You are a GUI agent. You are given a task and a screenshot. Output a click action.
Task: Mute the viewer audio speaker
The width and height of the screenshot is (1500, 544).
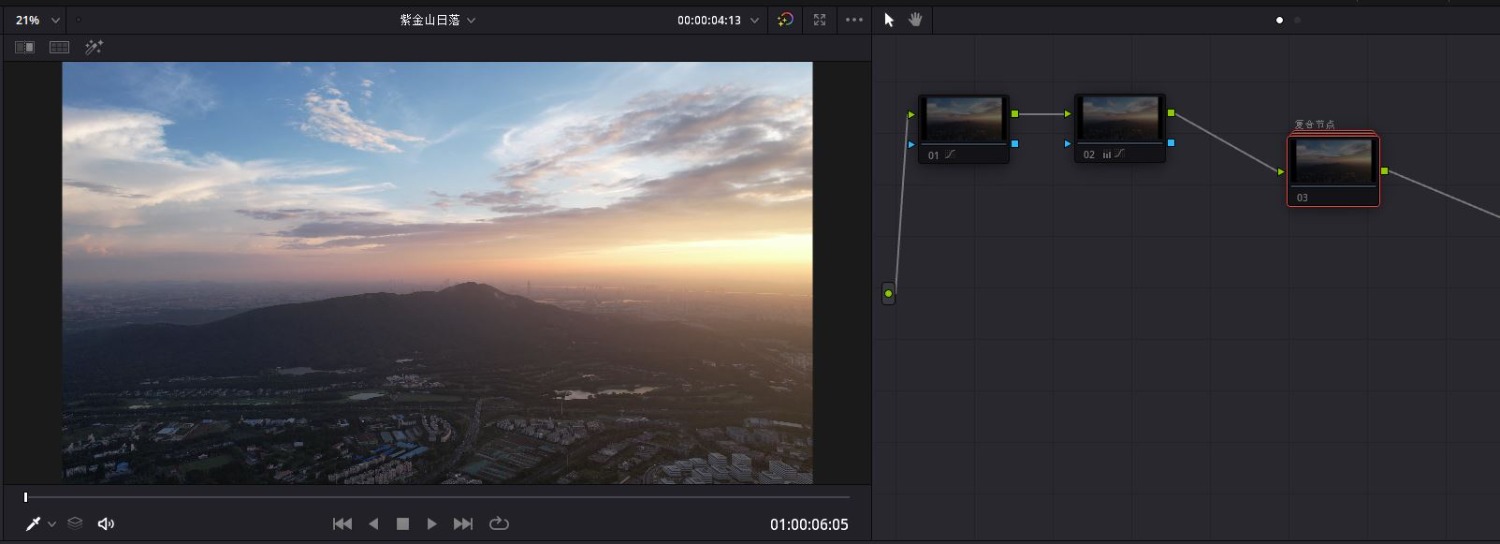pos(105,524)
